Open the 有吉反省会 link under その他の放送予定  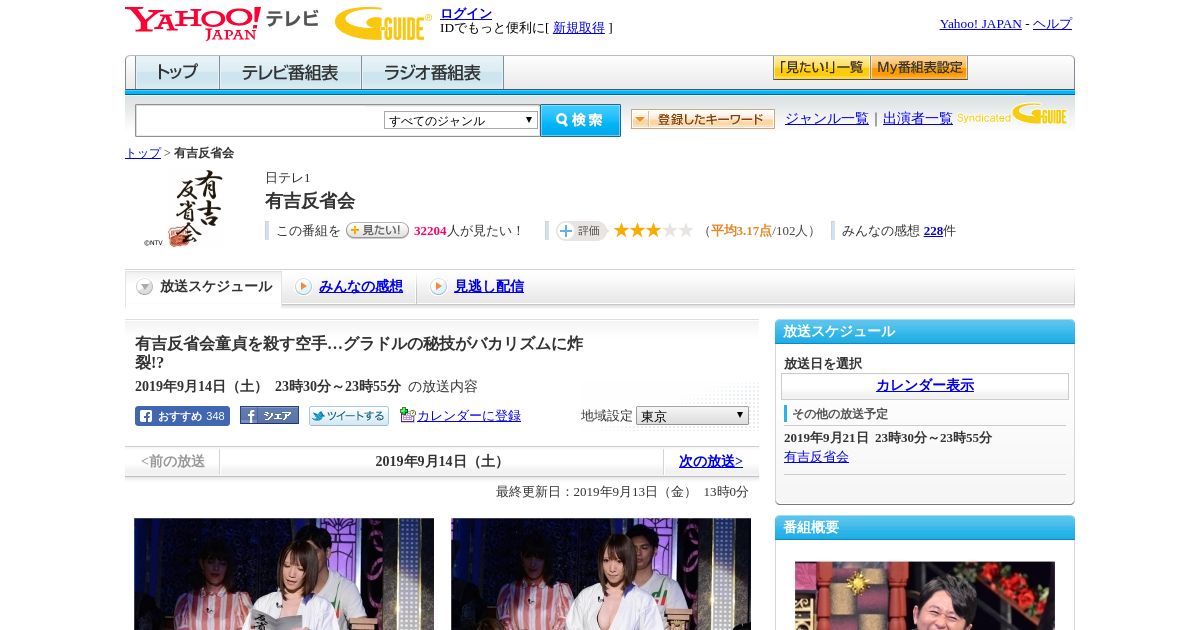[816, 456]
